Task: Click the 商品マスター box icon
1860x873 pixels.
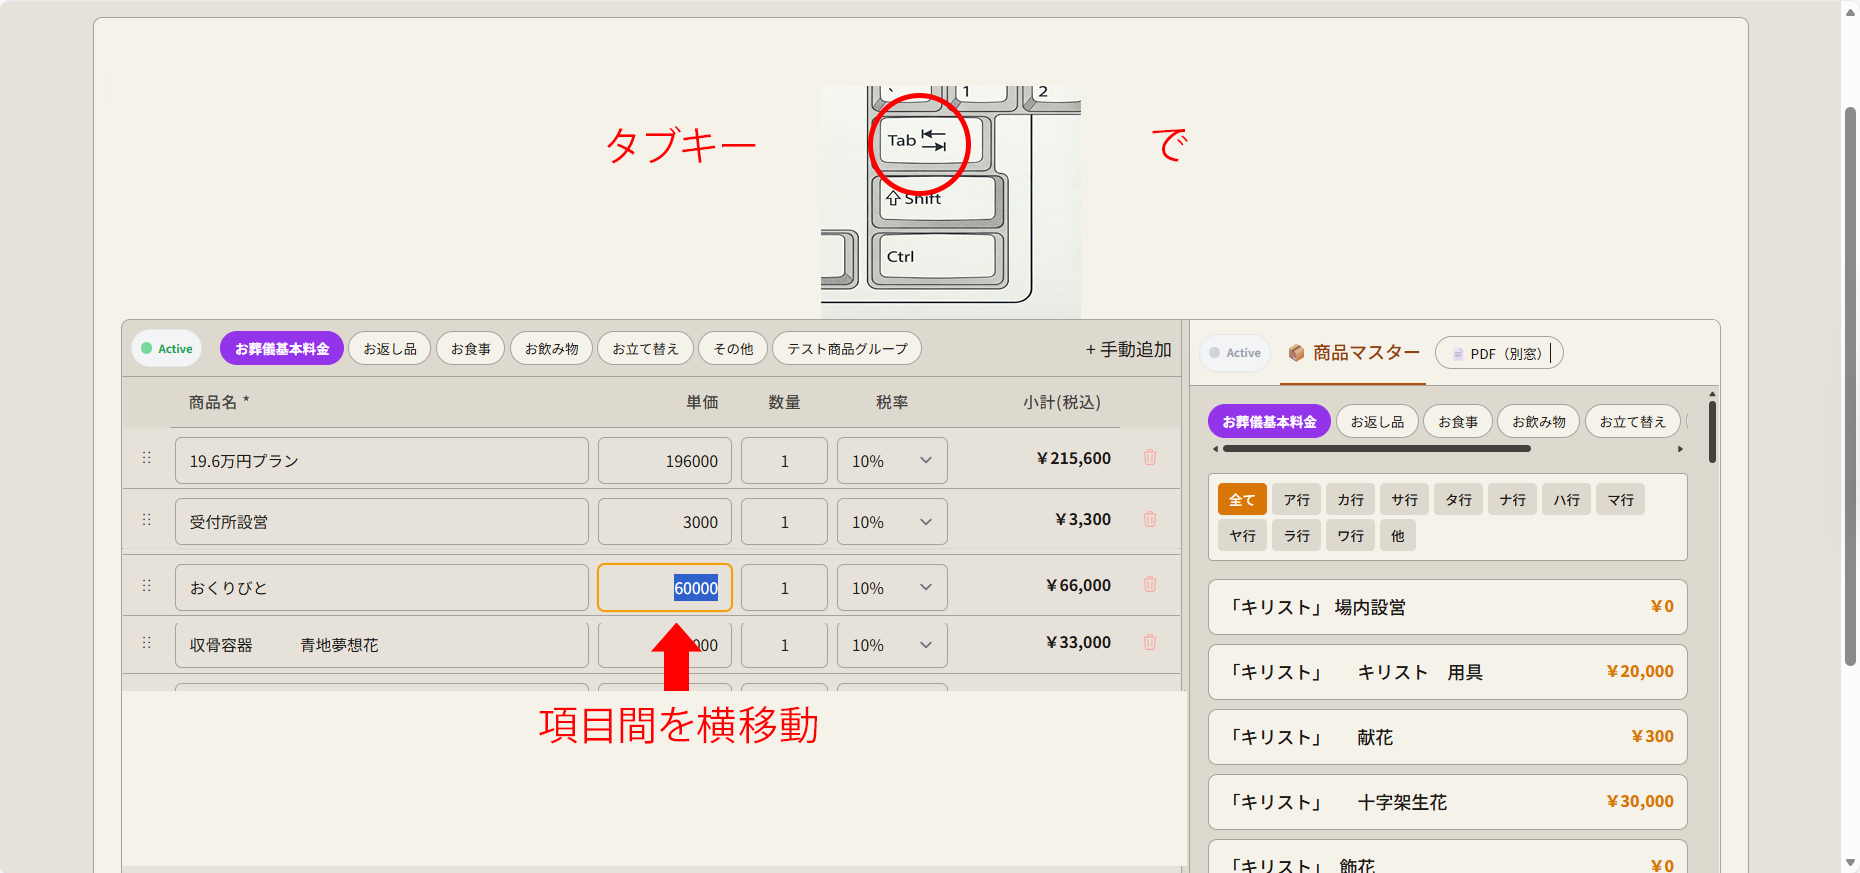Action: [x=1296, y=353]
